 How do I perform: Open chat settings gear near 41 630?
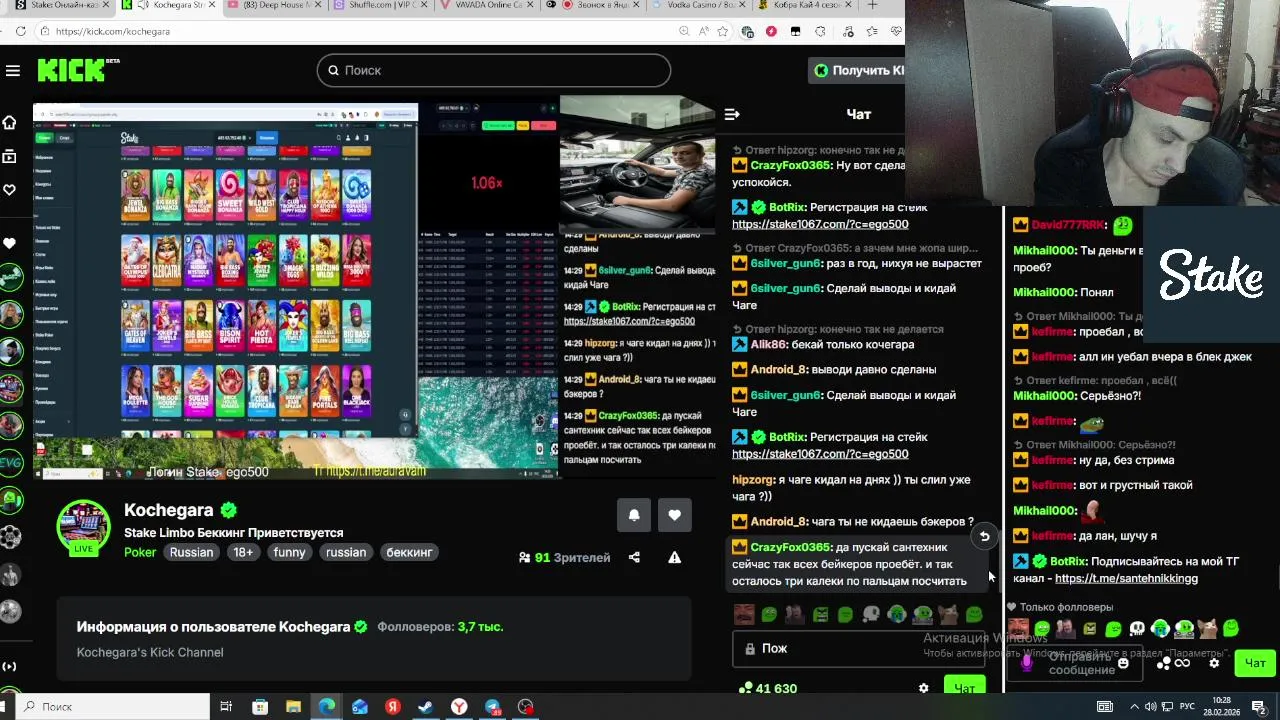click(x=924, y=688)
